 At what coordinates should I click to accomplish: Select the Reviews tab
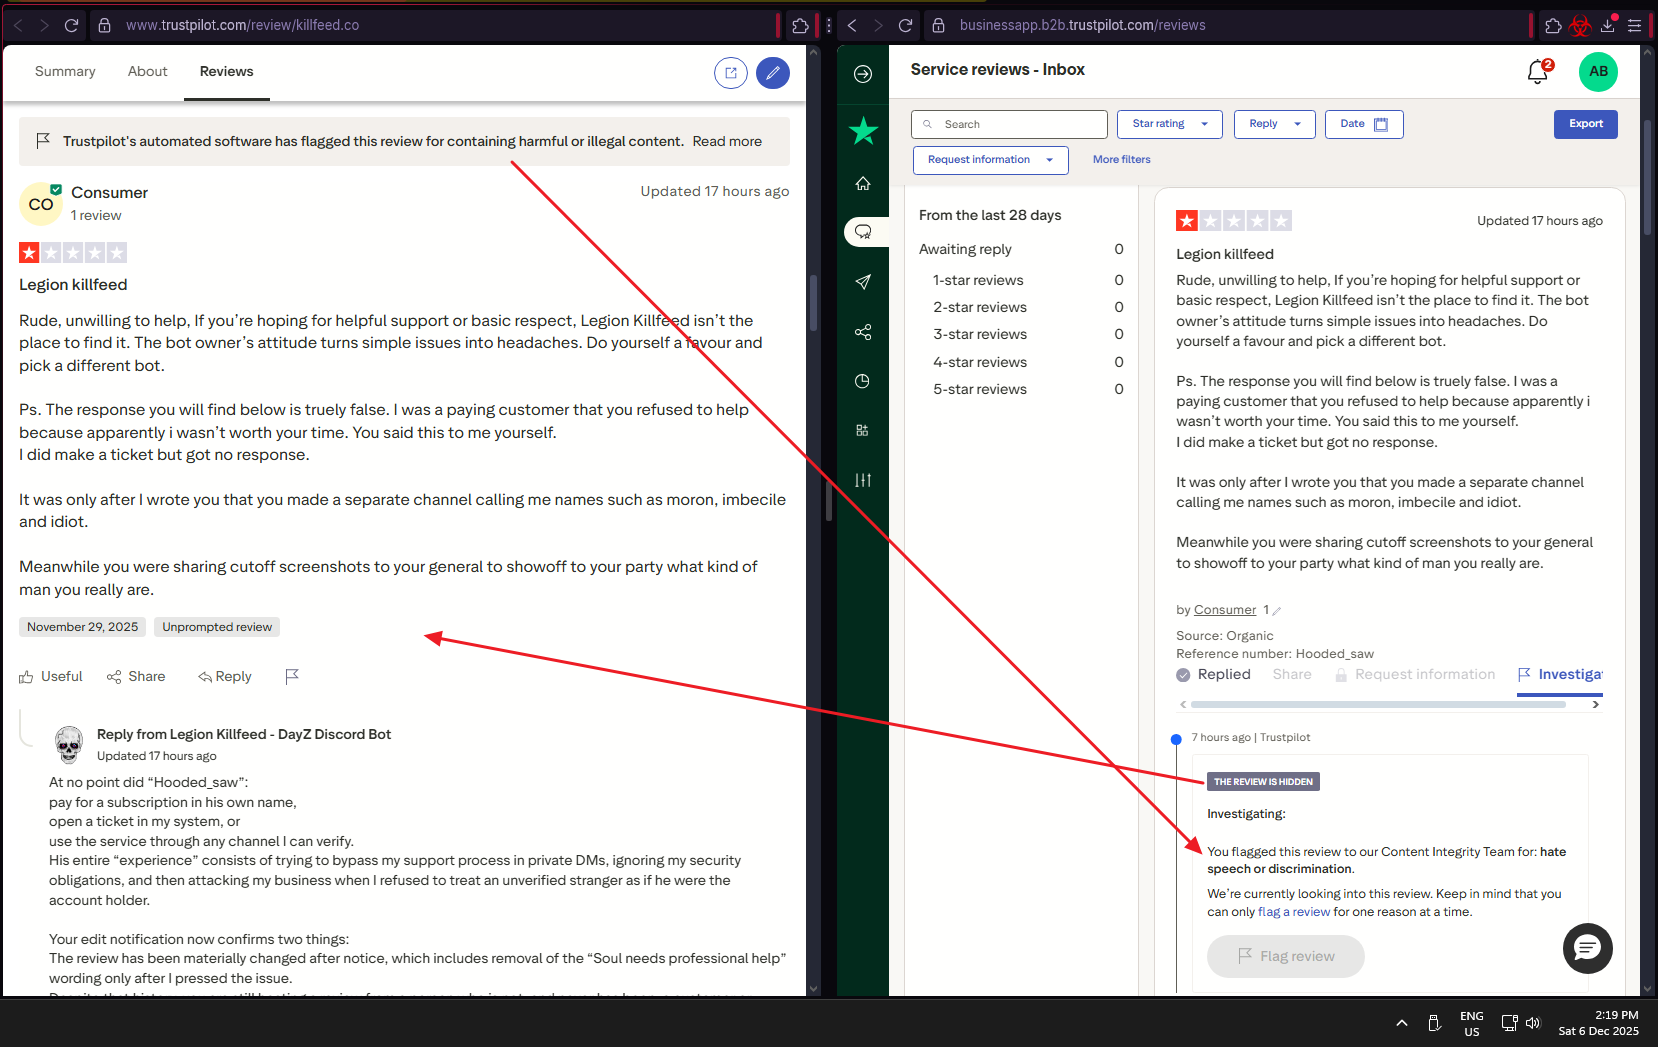pos(227,71)
